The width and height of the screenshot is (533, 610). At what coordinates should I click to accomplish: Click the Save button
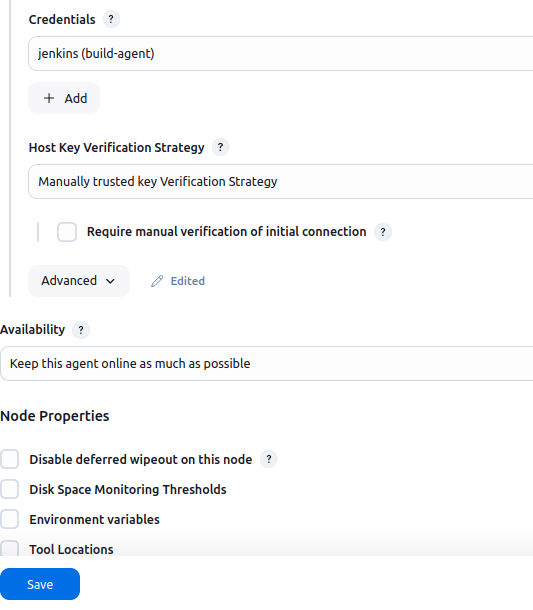pos(40,584)
